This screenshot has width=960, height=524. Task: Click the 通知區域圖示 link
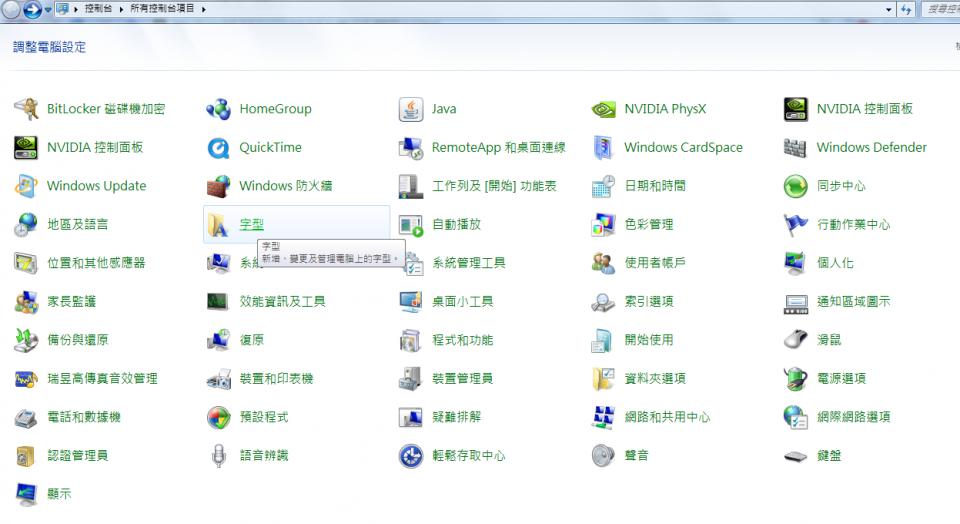click(x=853, y=302)
